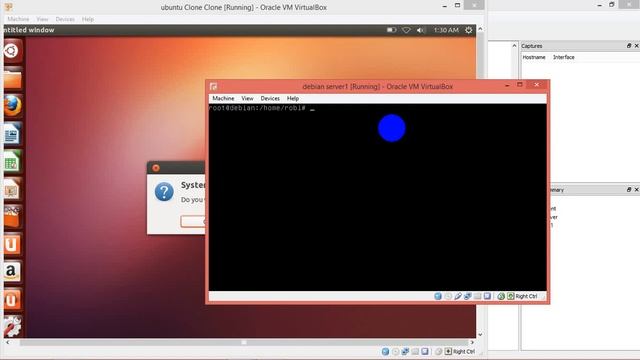The image size is (640, 360).
Task: Launch Firefox from the Ubuntu dock
Action: [13, 106]
